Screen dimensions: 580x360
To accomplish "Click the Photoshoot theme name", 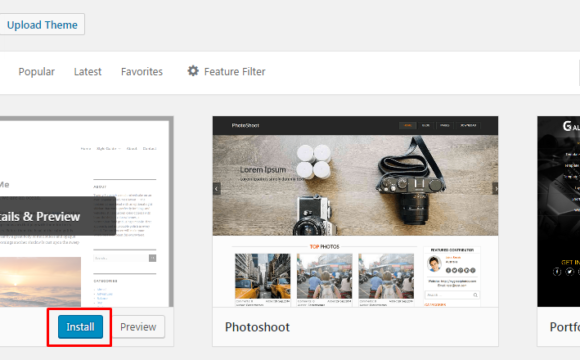I will point(257,327).
